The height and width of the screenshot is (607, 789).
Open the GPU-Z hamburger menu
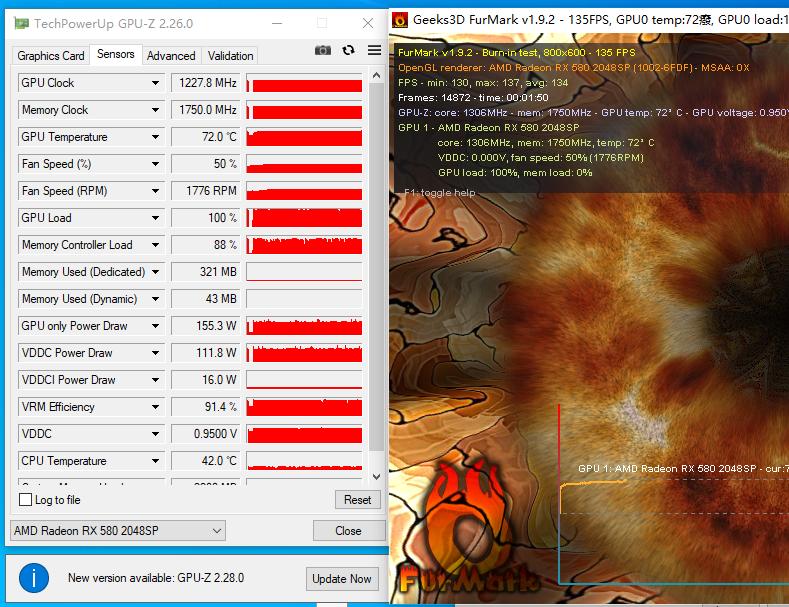coord(374,50)
